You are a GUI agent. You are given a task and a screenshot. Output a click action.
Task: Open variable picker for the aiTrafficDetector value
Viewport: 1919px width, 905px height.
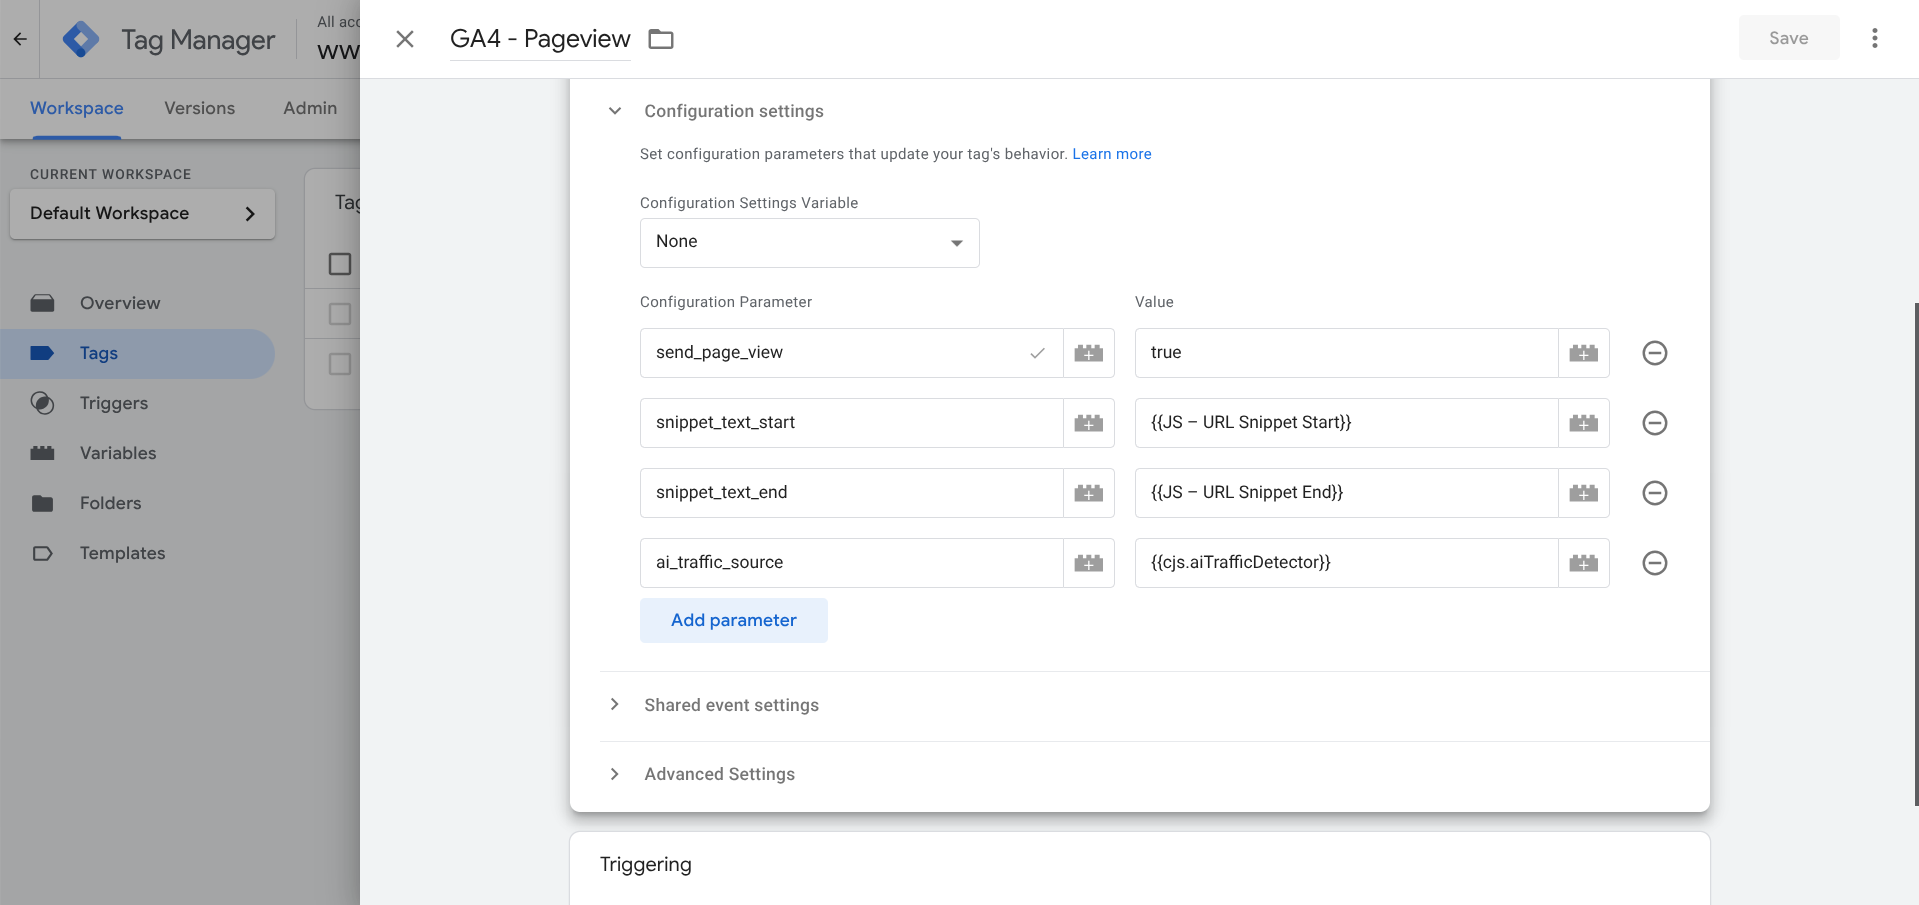[1583, 563]
